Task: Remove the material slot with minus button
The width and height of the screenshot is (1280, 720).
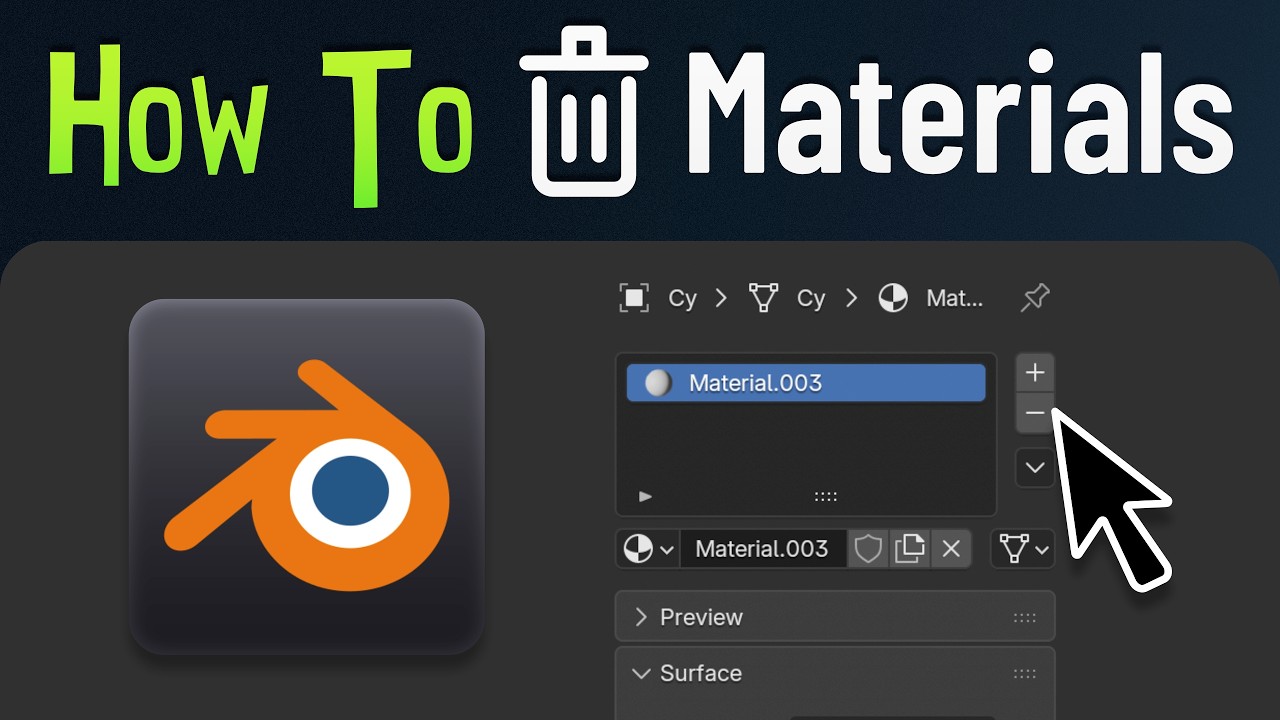Action: coord(1035,413)
